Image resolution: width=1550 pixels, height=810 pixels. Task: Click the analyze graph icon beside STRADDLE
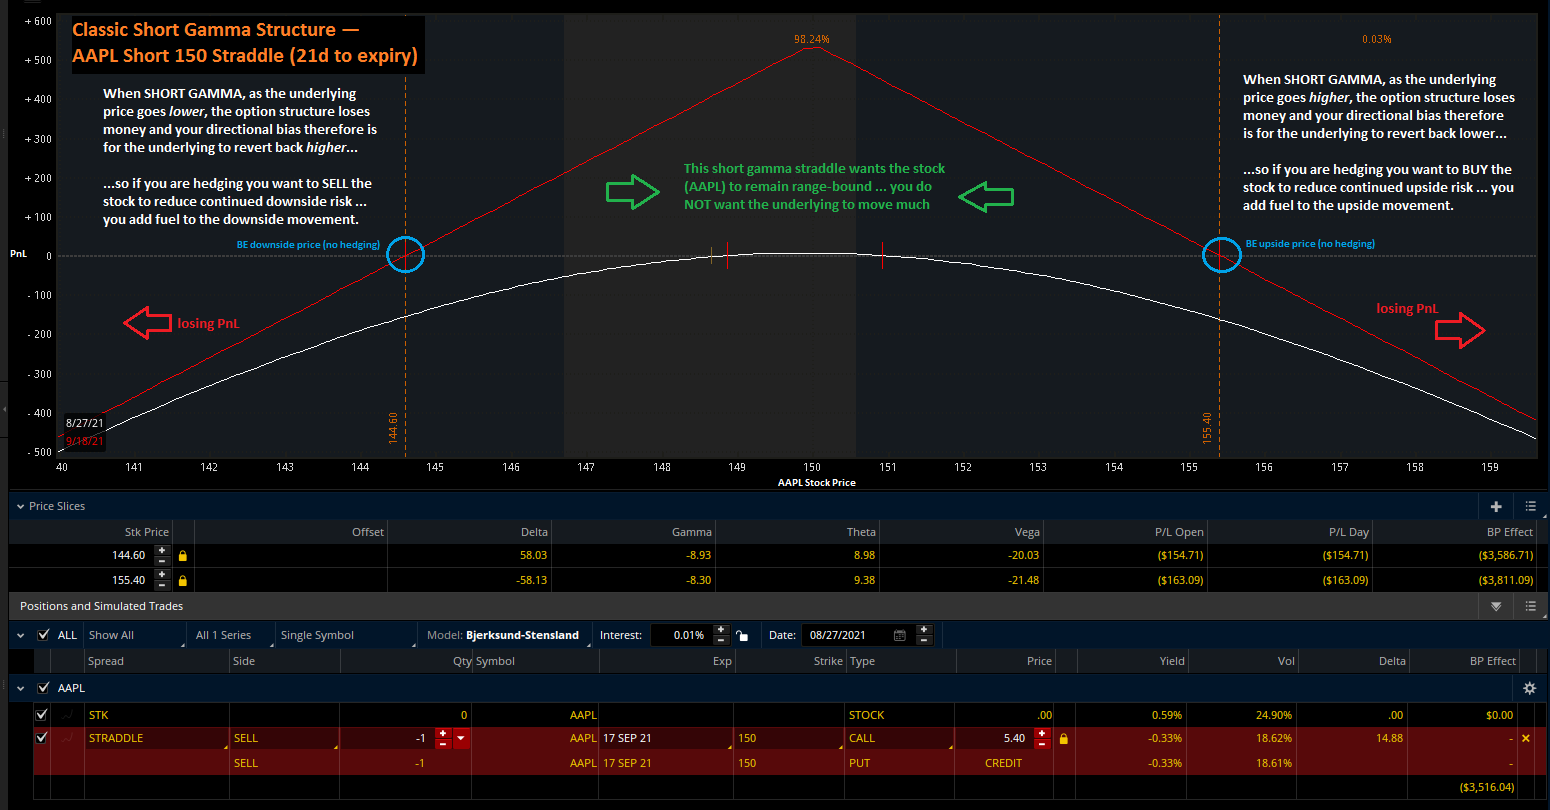click(x=66, y=738)
